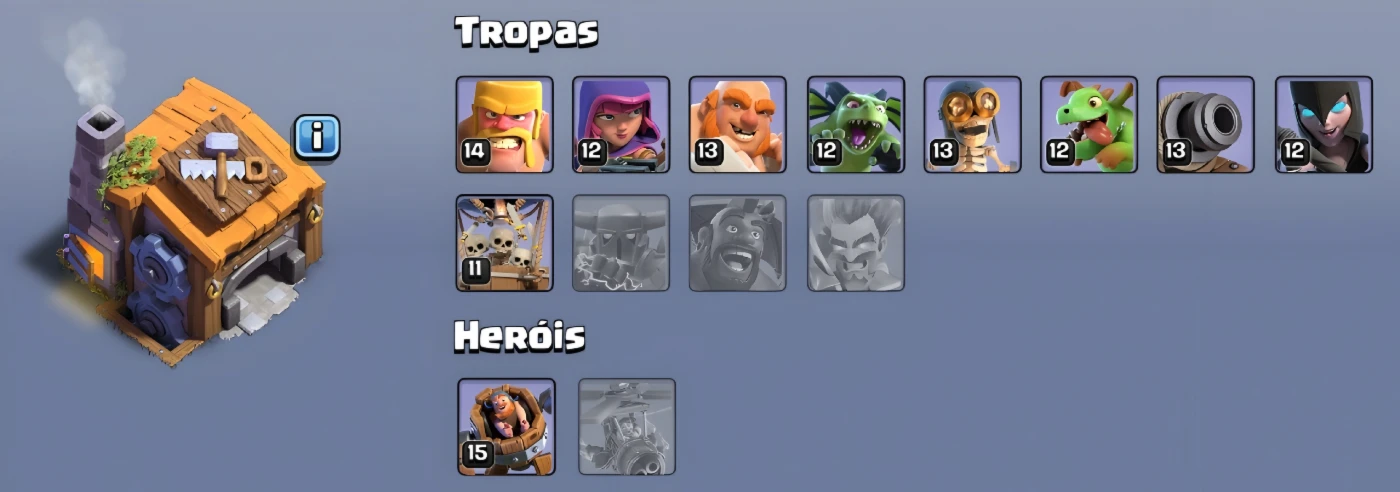Tap the locked Battle Copter hero icon
The image size is (1400, 492).
pos(628,426)
